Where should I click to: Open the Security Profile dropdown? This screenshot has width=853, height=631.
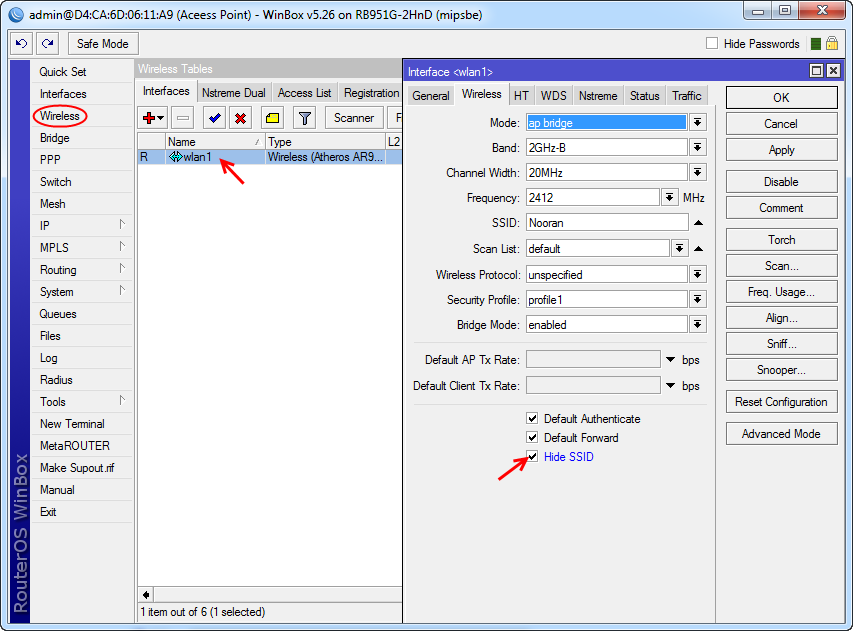point(697,300)
